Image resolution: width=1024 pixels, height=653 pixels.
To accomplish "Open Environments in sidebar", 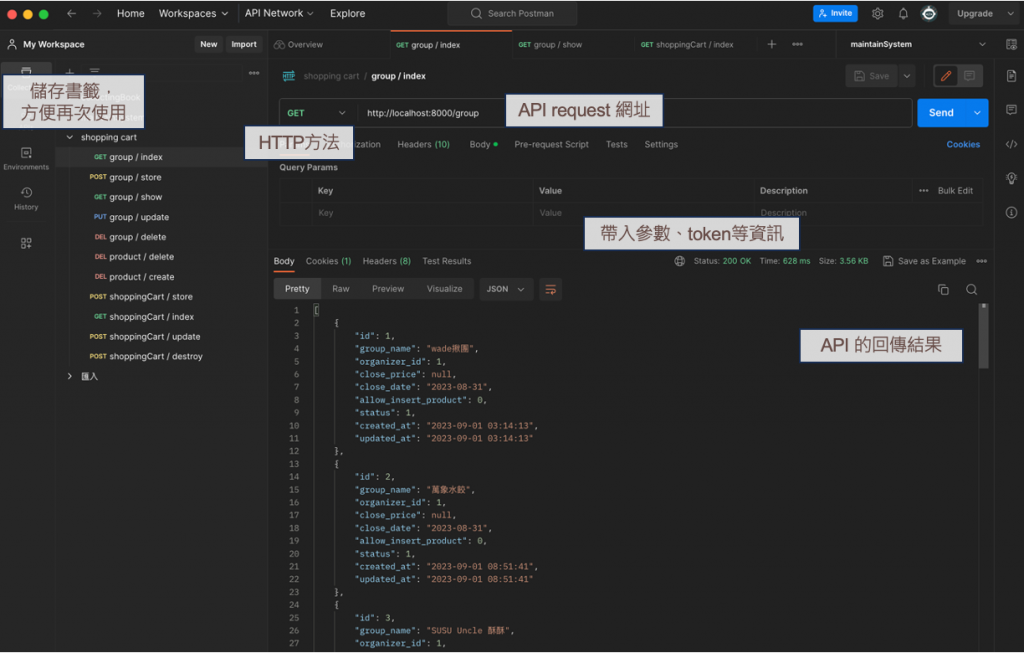I will [x=26, y=159].
